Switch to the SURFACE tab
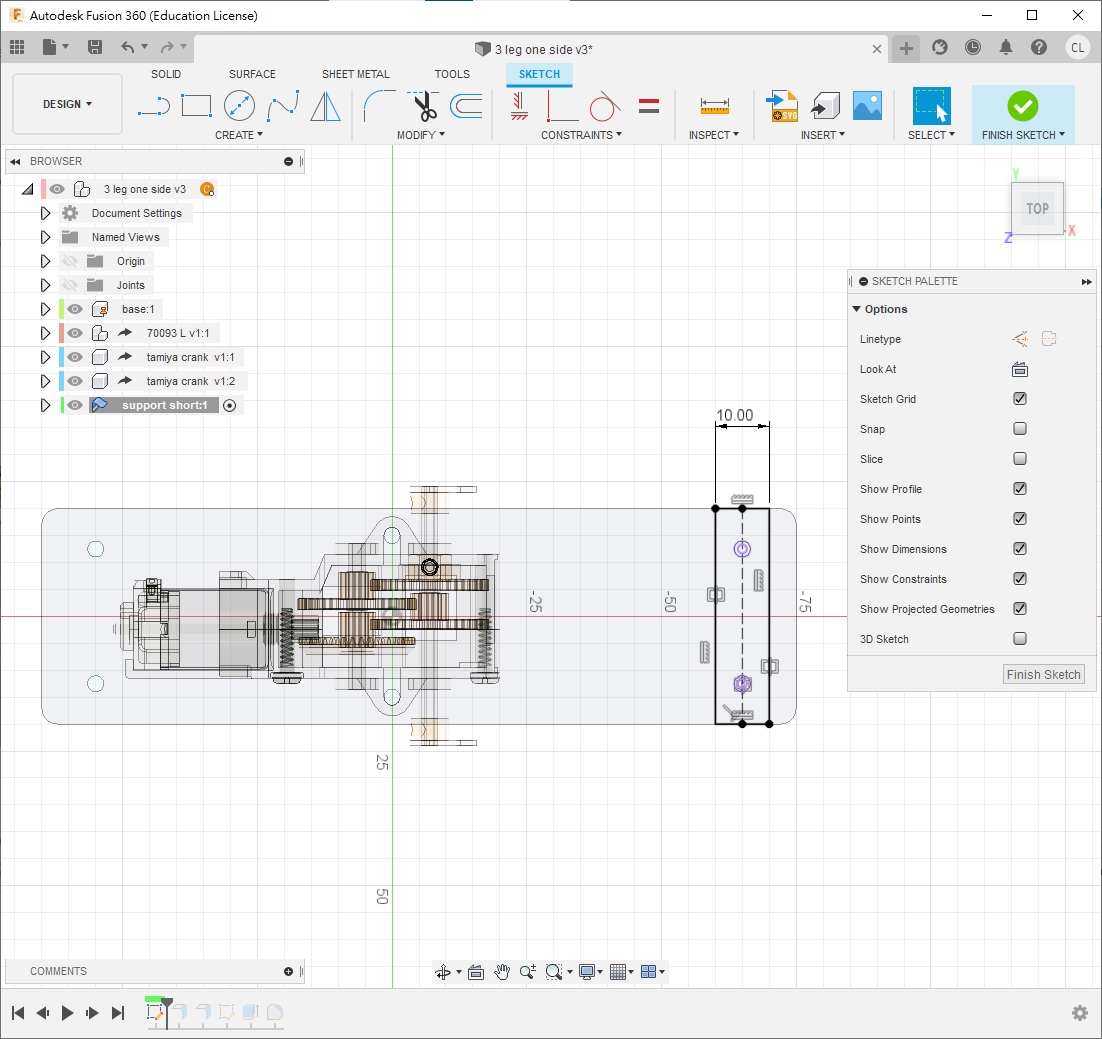The image size is (1102, 1039). pos(252,74)
